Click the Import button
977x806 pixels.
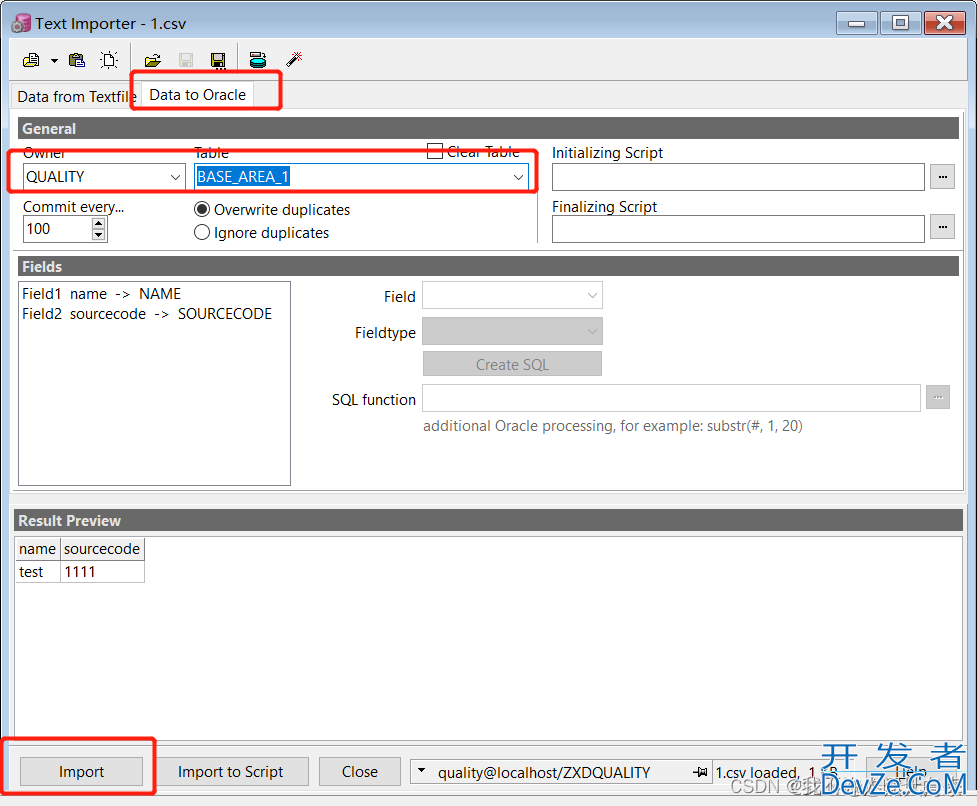[x=82, y=772]
